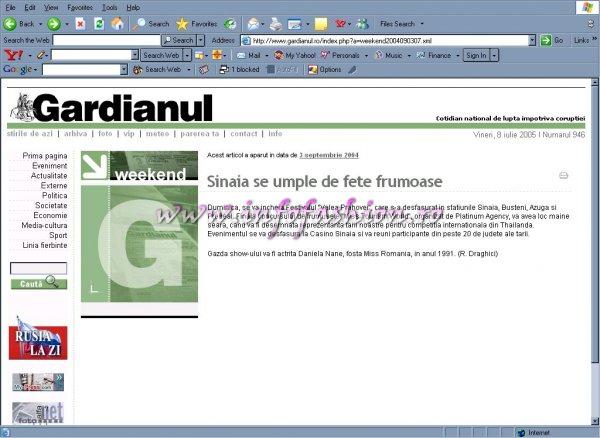Expand the address bar URL dropdown
The height and width of the screenshot is (438, 600).
click(531, 40)
